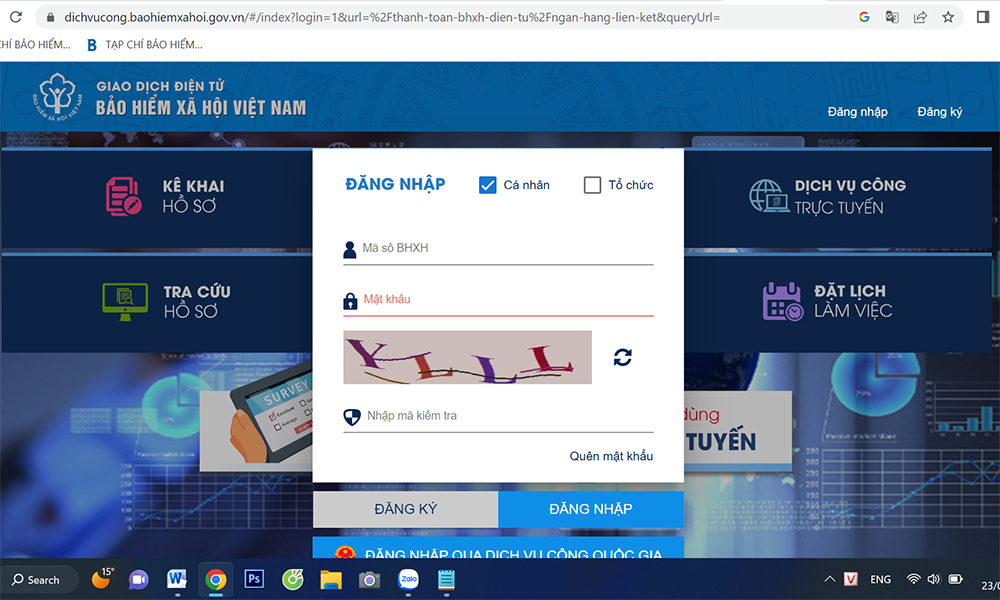Image resolution: width=1000 pixels, height=600 pixels.
Task: Open the Tạp chí Bảo hiểm bookmark
Action: coord(145,45)
